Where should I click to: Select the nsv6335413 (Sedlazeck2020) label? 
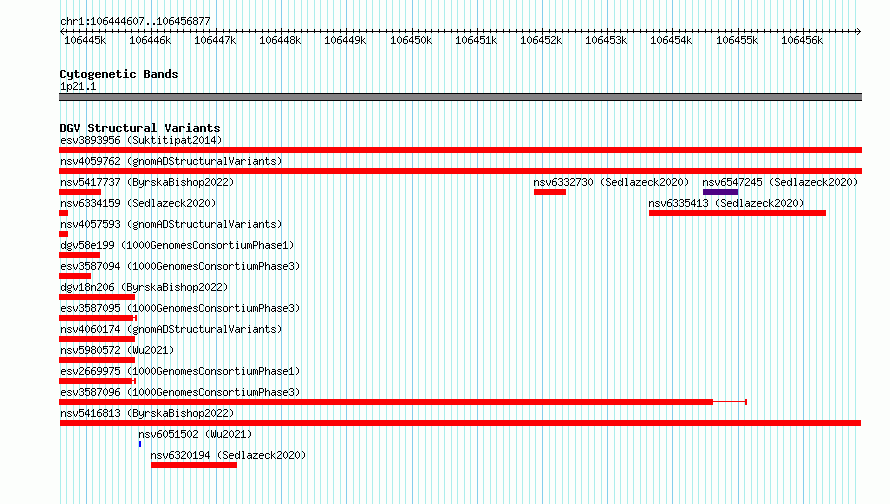pos(726,203)
